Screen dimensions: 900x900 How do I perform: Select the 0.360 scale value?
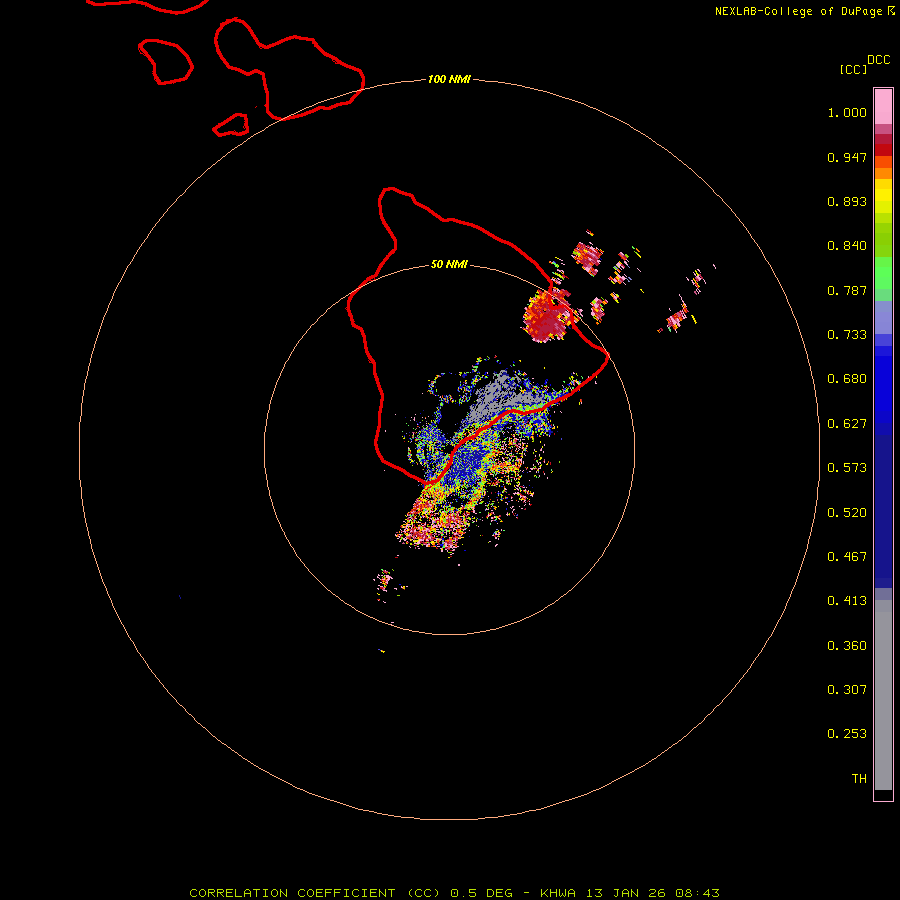click(x=847, y=646)
